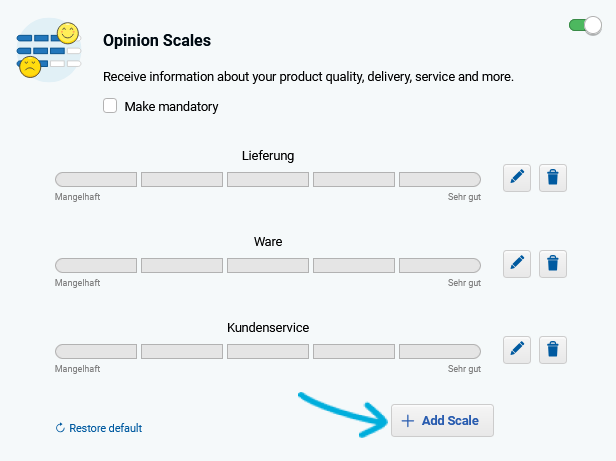Image resolution: width=616 pixels, height=461 pixels.
Task: Select the middle segment of the Ware scale
Action: pyautogui.click(x=268, y=265)
